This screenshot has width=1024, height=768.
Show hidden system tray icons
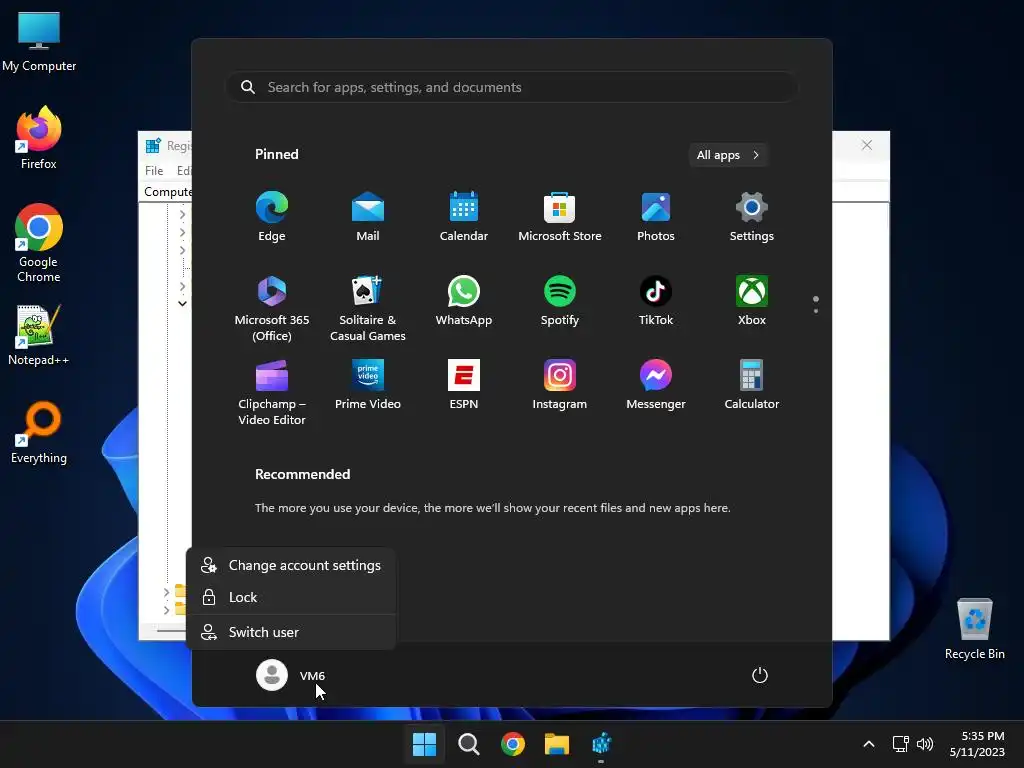pyautogui.click(x=869, y=744)
